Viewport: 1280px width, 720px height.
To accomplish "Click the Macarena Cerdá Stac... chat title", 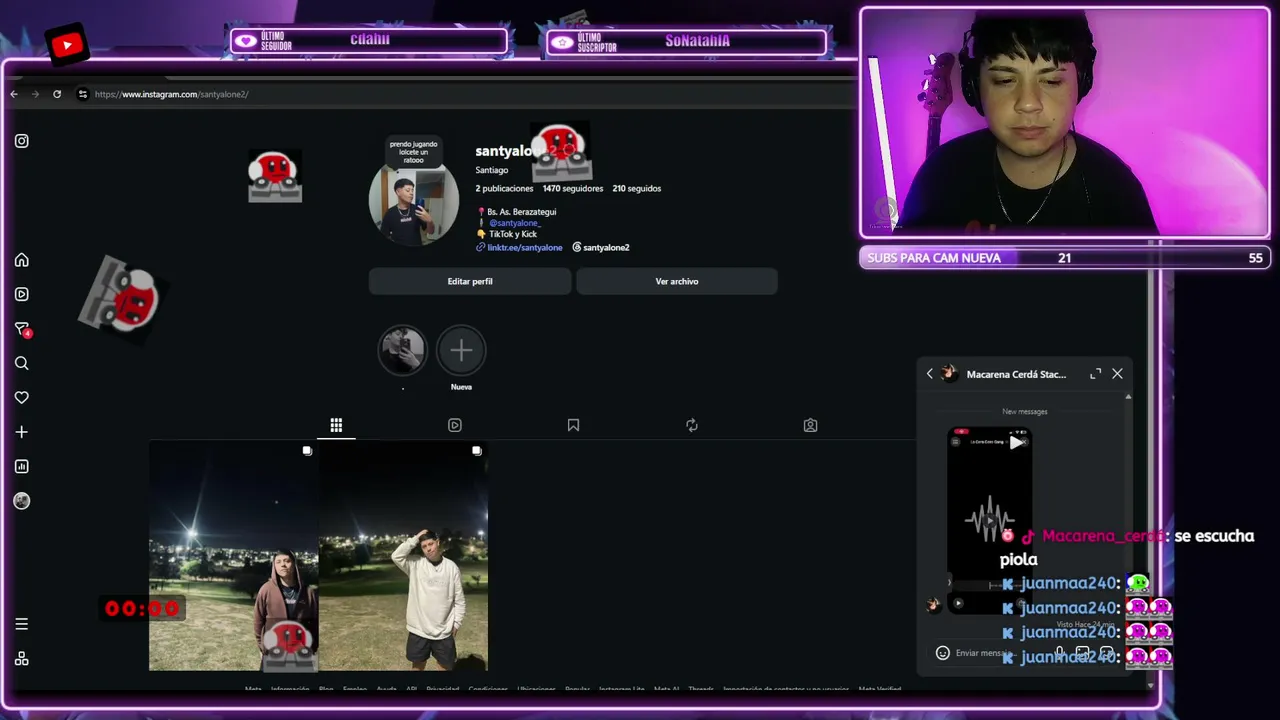I will (1016, 374).
